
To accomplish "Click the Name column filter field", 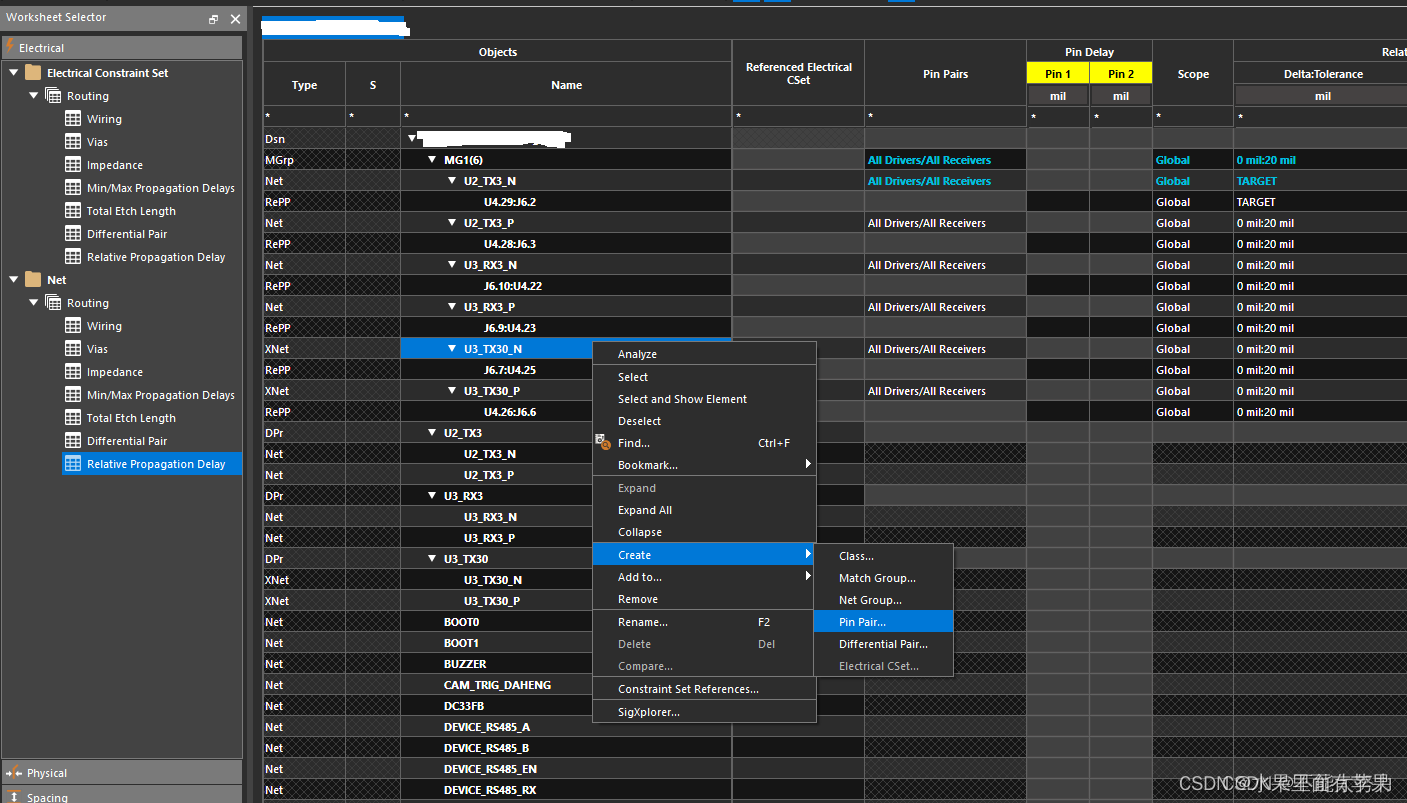I will [x=566, y=117].
